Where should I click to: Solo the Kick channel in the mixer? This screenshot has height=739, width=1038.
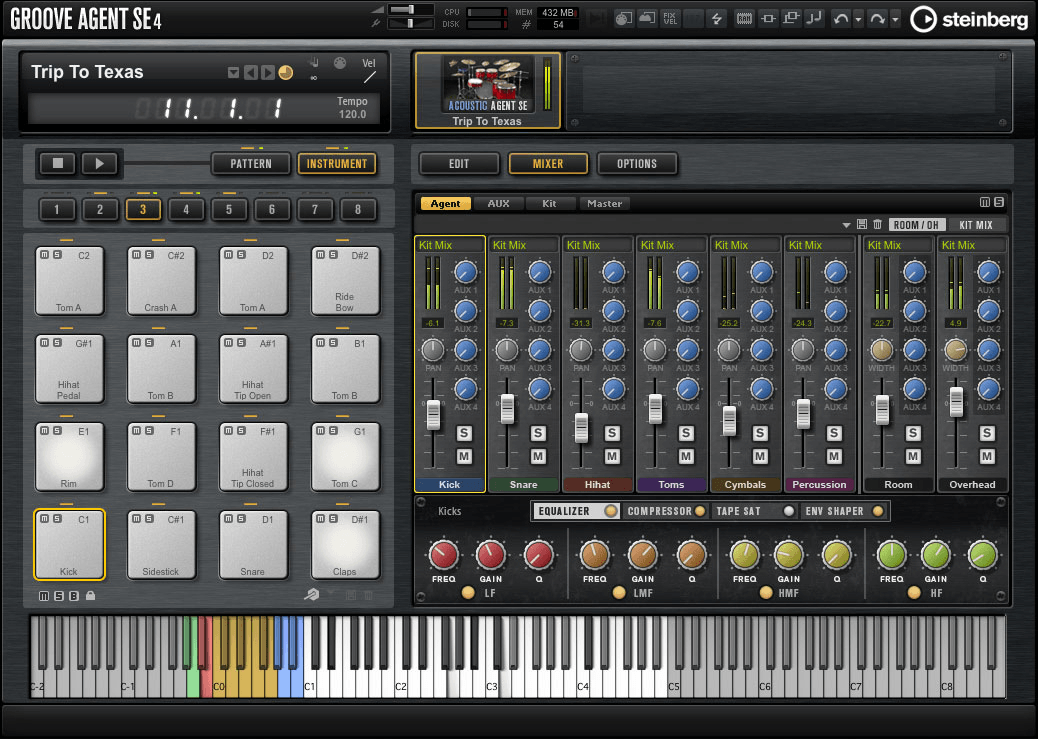463,433
